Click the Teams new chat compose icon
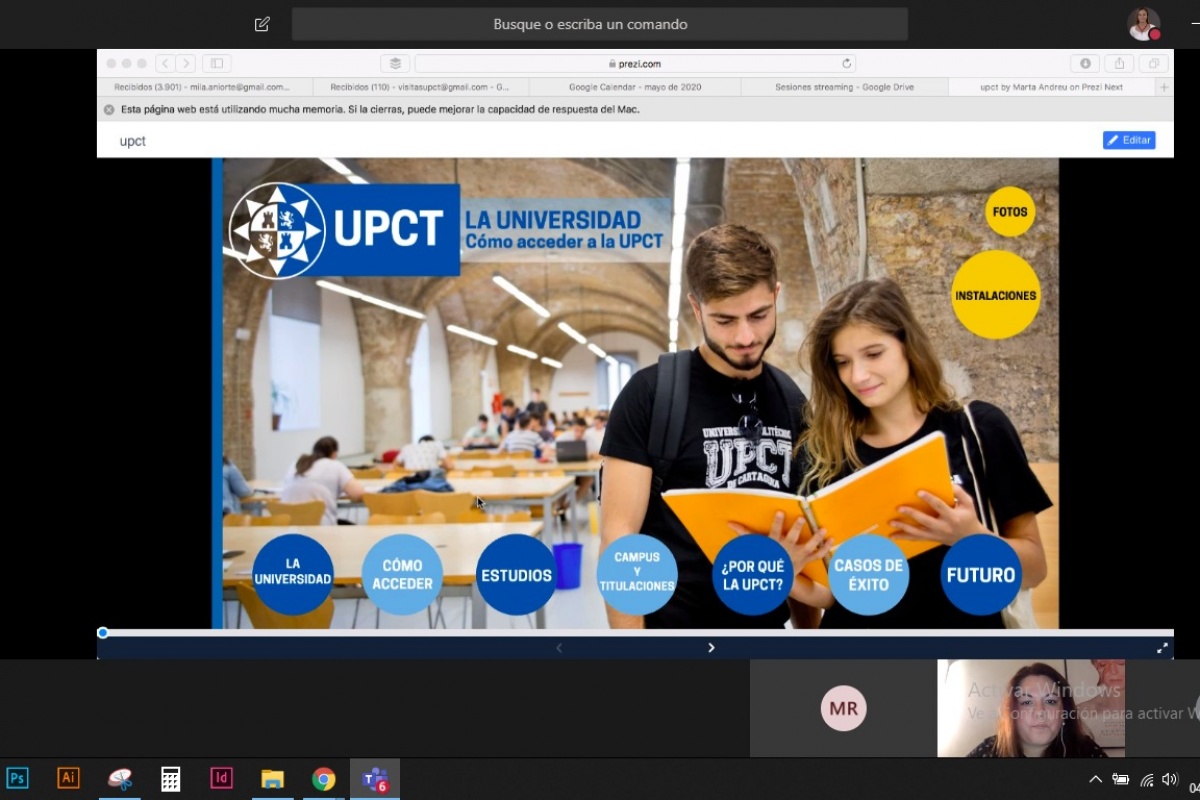Viewport: 1200px width, 800px height. 262,24
